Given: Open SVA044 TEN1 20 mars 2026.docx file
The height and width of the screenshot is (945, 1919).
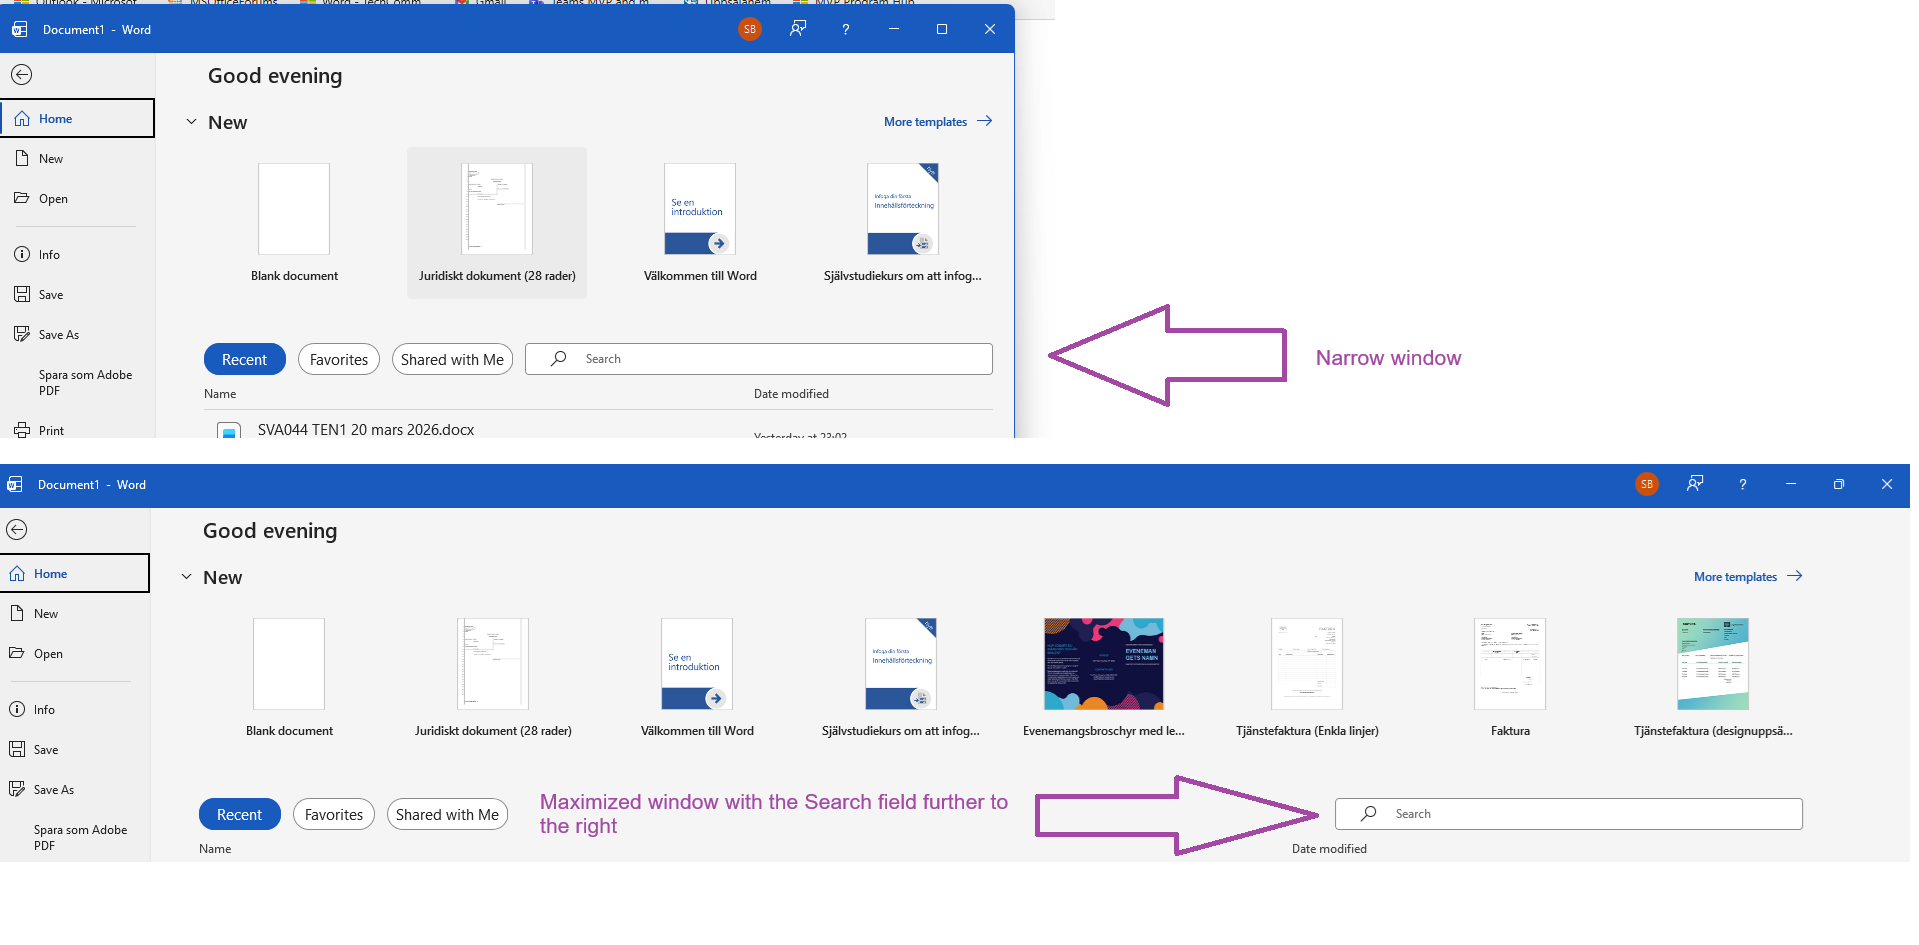Looking at the screenshot, I should pyautogui.click(x=366, y=430).
